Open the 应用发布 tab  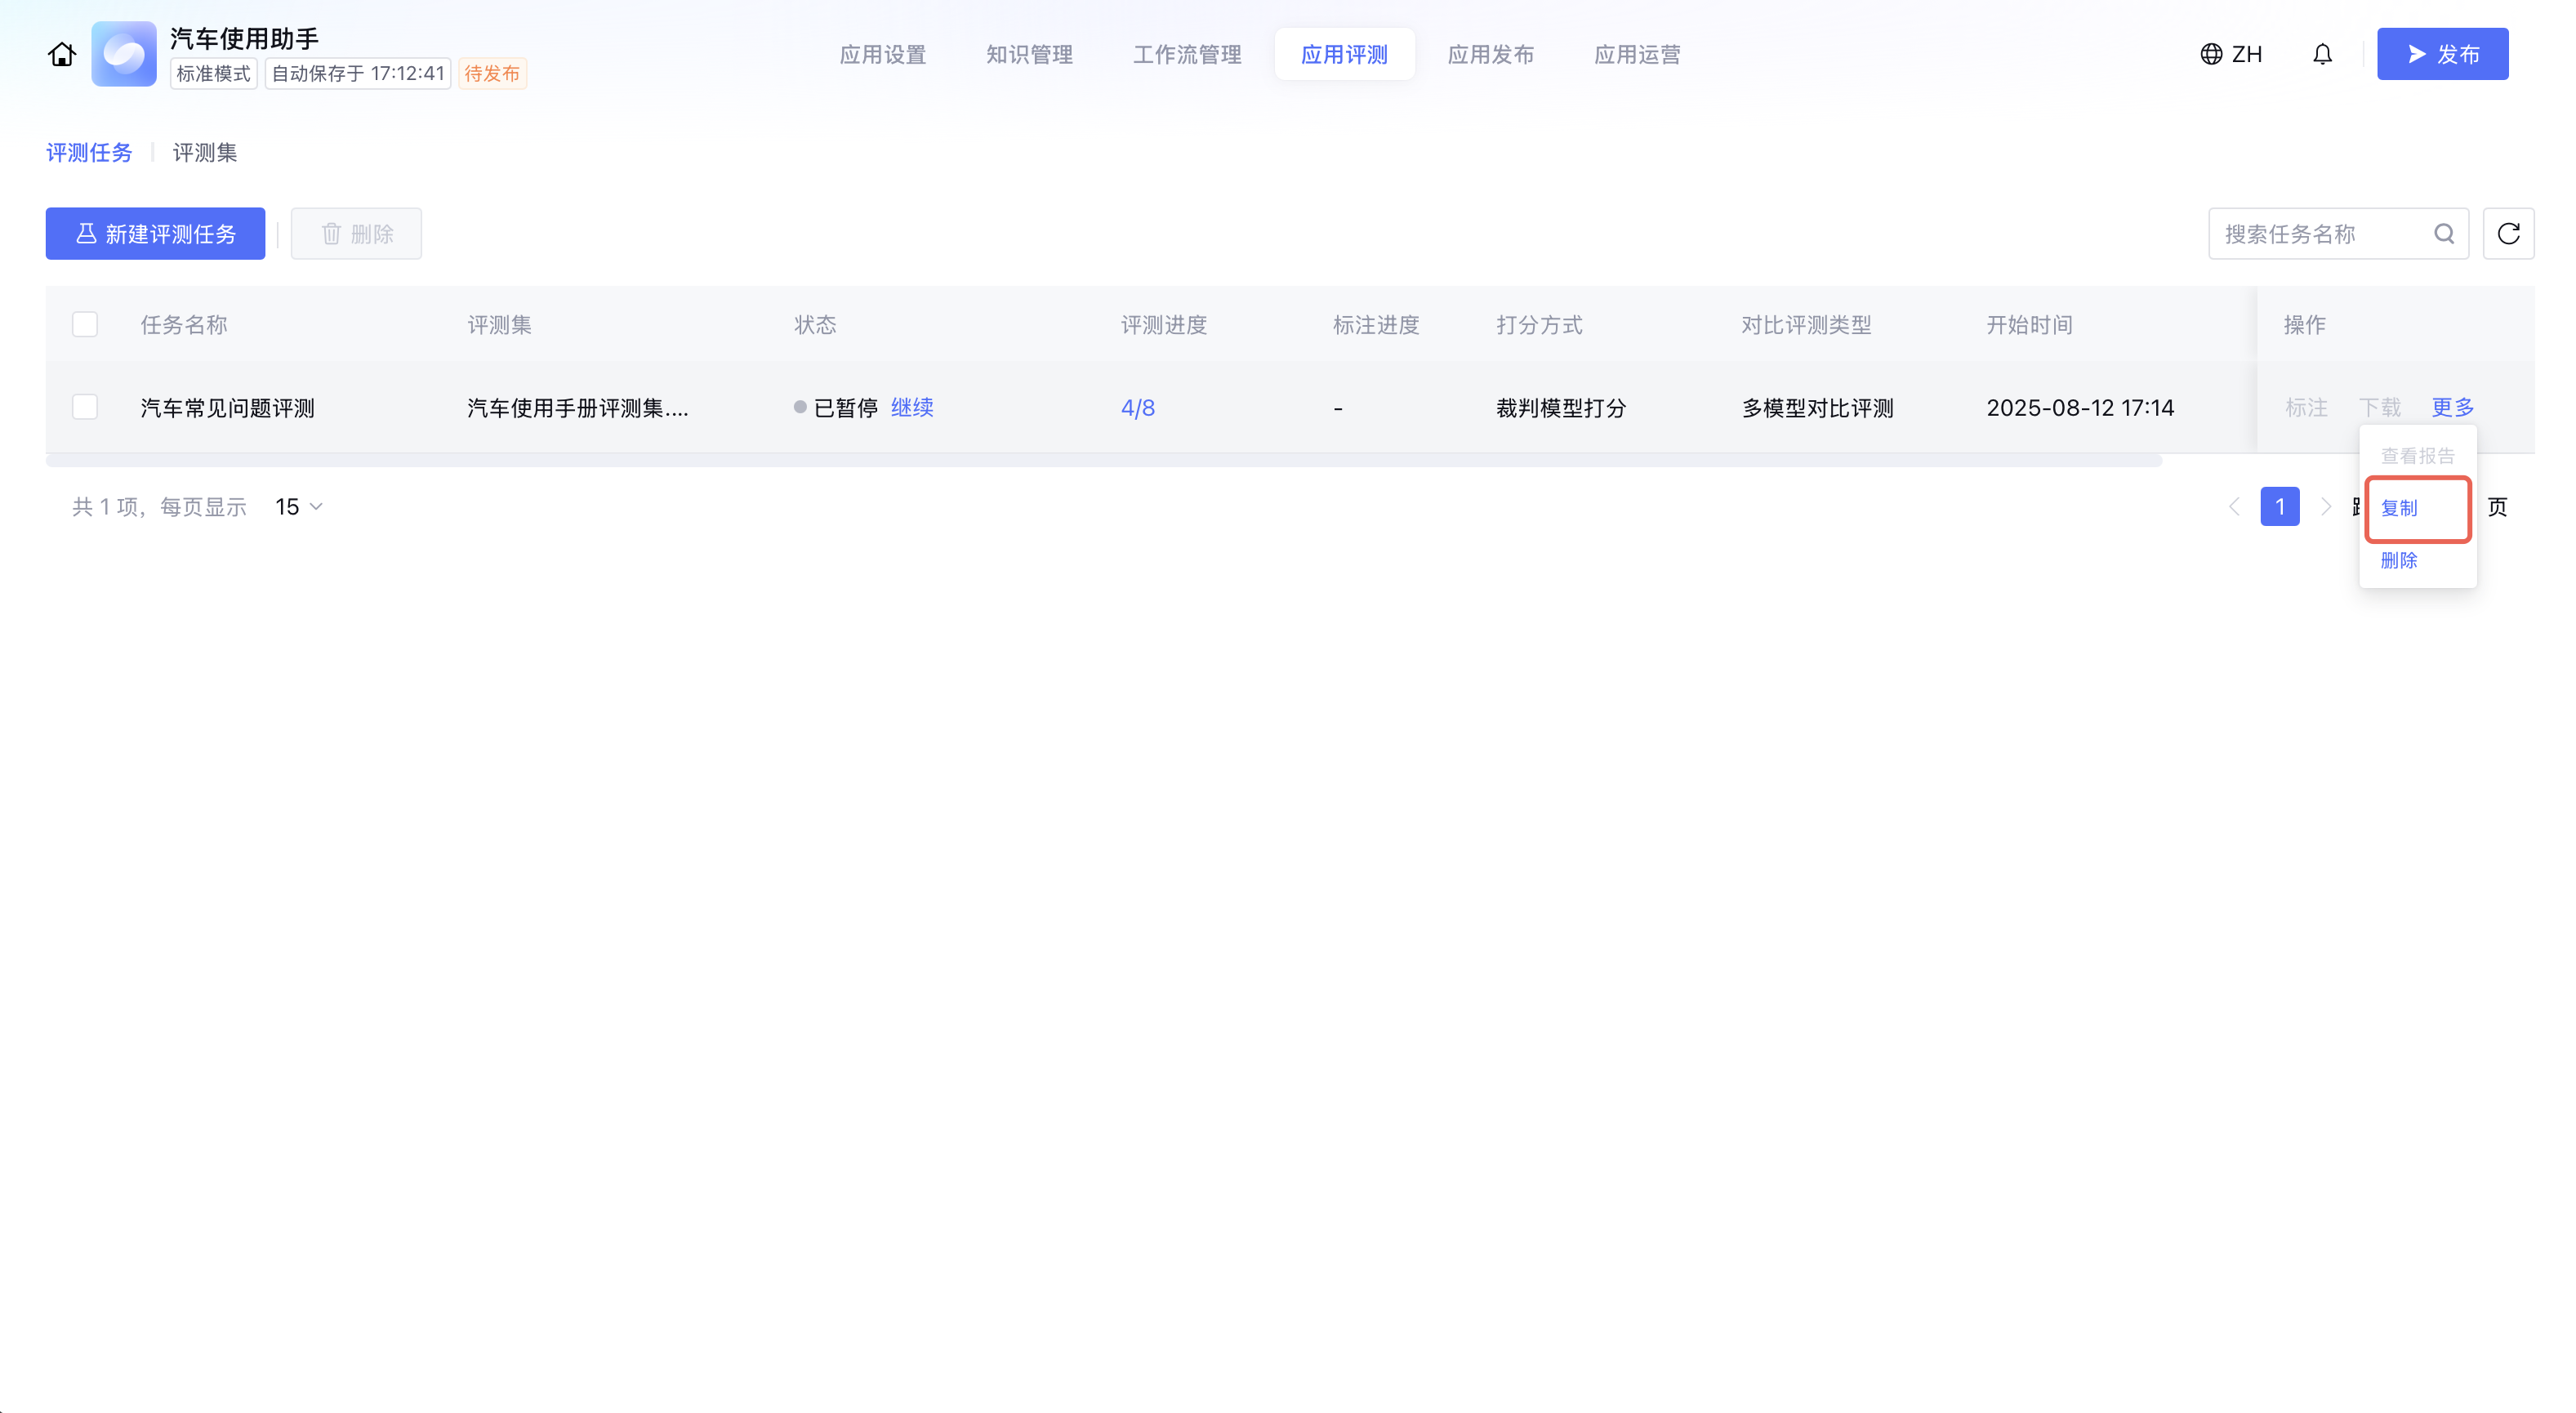1490,54
